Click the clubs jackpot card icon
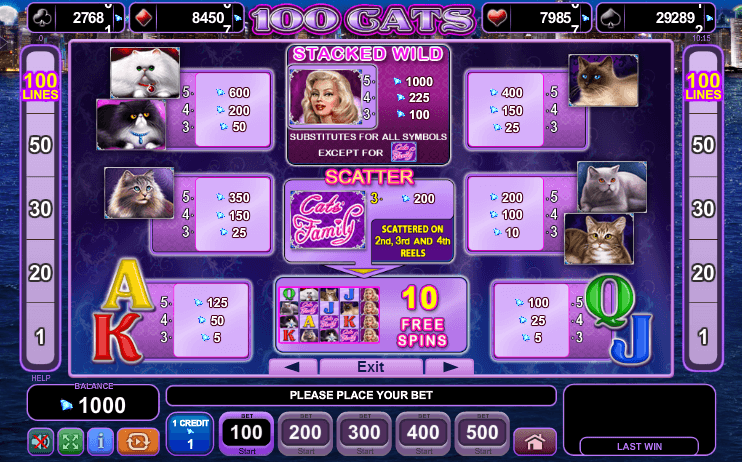This screenshot has width=742, height=462. click(42, 18)
